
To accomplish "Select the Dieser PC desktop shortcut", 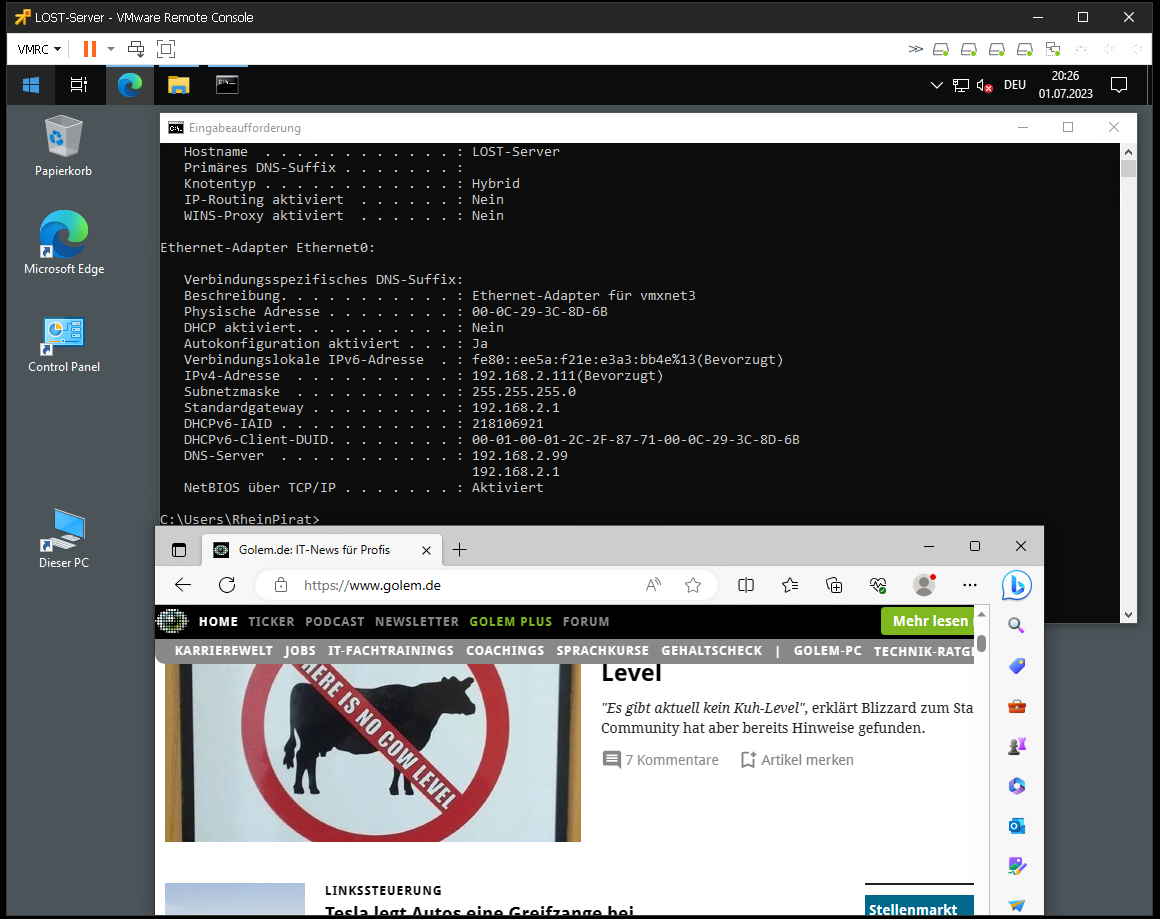I will [x=64, y=539].
